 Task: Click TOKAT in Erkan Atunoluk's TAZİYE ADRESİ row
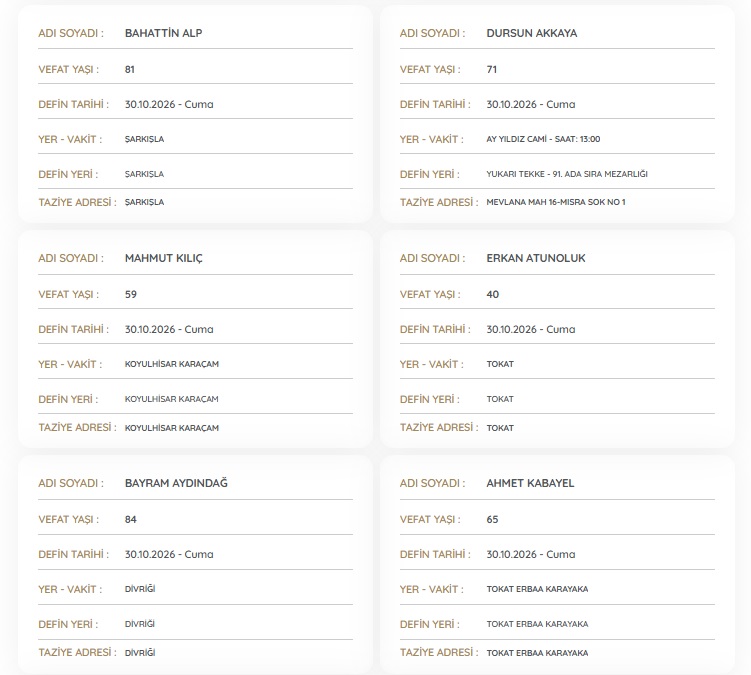500,428
